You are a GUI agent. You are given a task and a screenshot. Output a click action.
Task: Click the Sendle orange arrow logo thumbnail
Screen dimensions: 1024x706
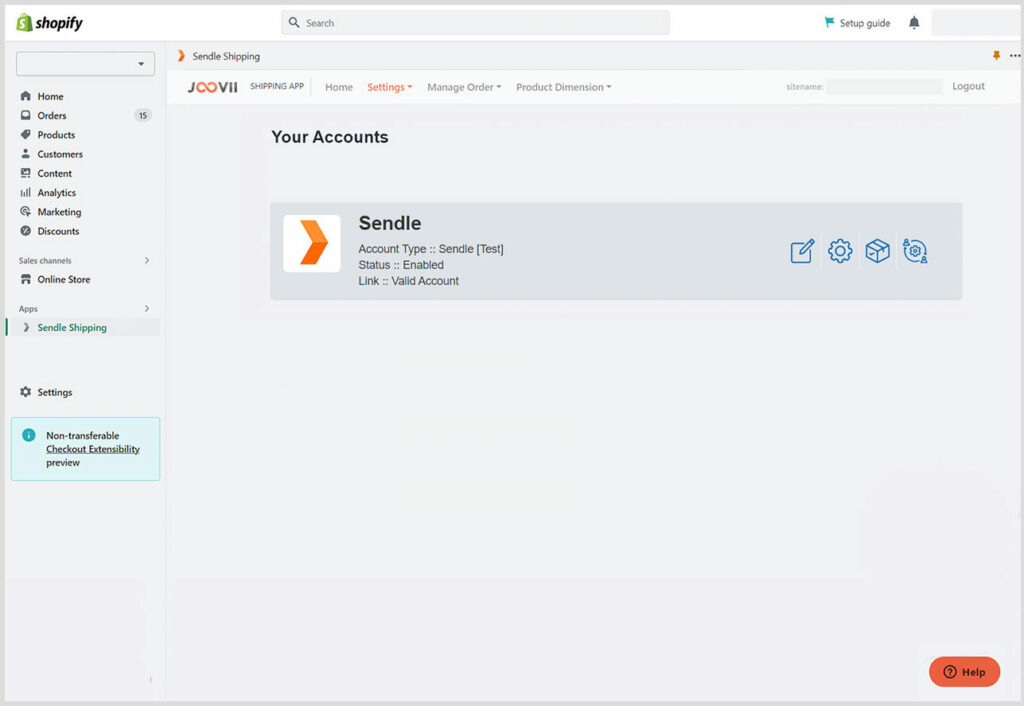pos(312,243)
